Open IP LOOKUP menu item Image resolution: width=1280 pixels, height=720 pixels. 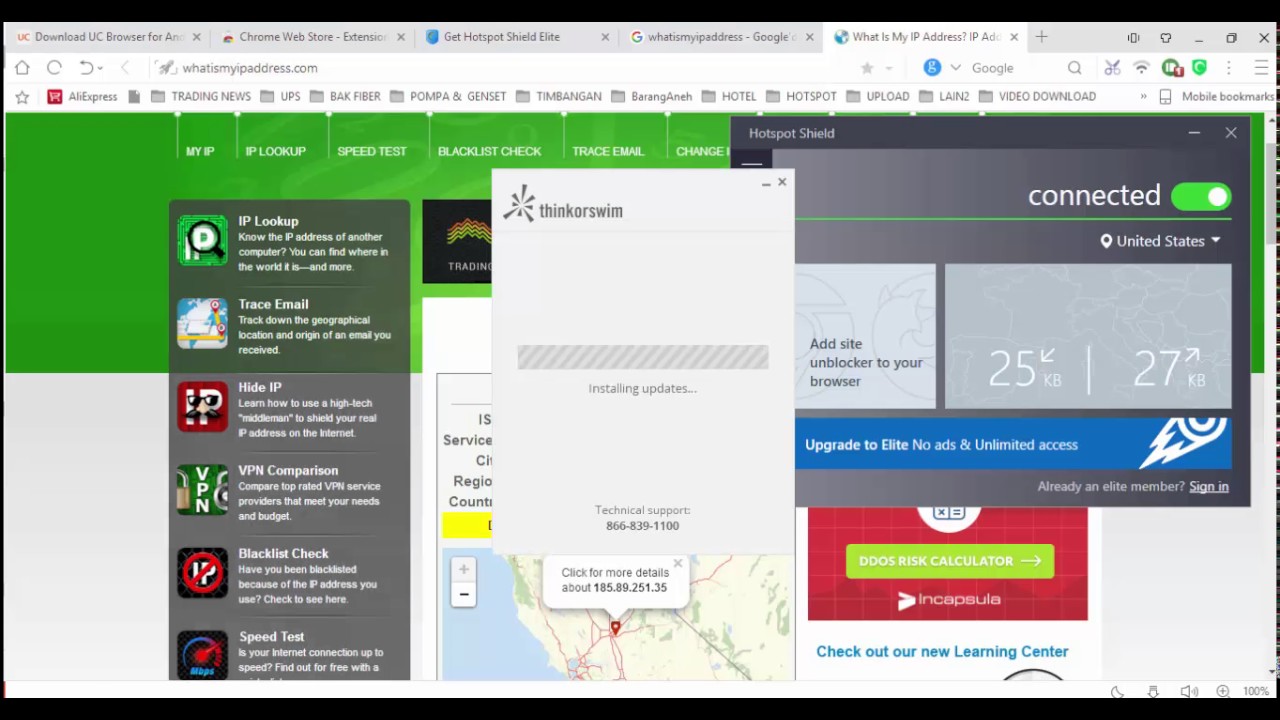pos(276,151)
